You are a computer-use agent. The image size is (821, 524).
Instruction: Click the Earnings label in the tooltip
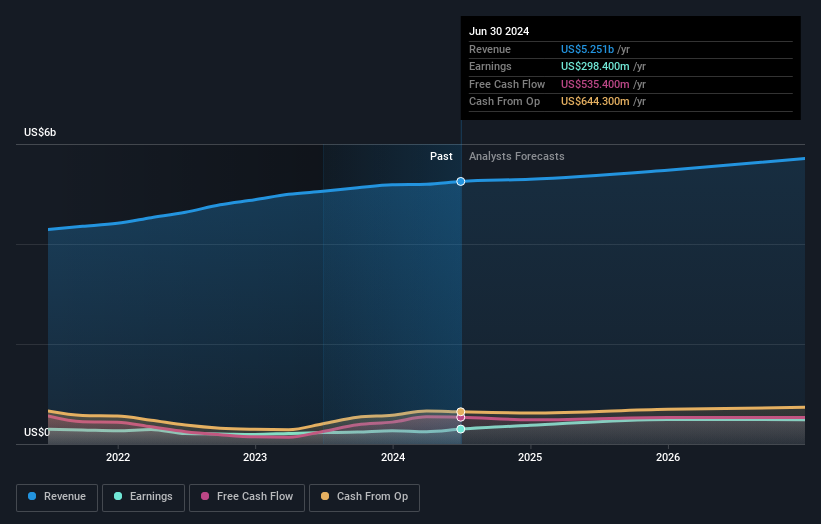tap(490, 66)
